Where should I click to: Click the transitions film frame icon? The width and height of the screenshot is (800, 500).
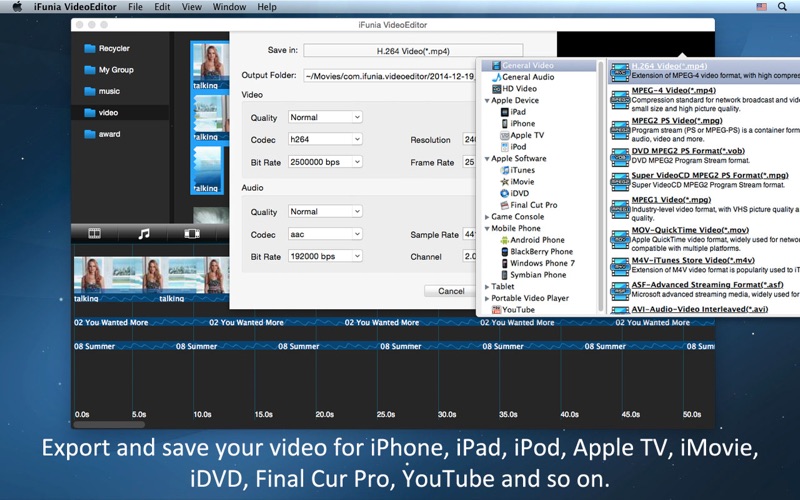coord(192,234)
